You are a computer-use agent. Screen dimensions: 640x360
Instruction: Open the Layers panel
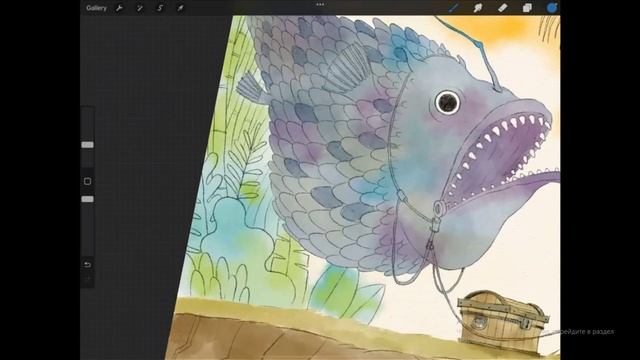527,8
